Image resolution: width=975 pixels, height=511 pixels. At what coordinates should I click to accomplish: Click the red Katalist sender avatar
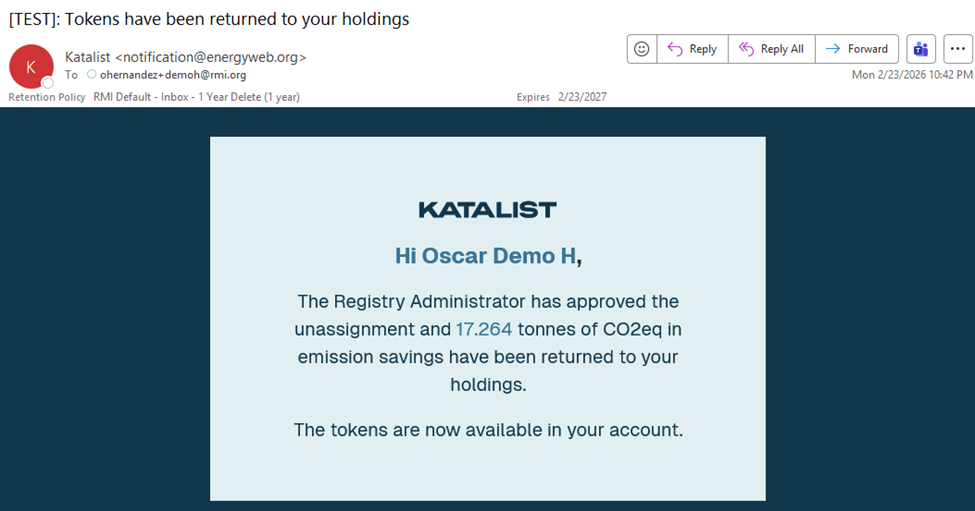pos(30,66)
